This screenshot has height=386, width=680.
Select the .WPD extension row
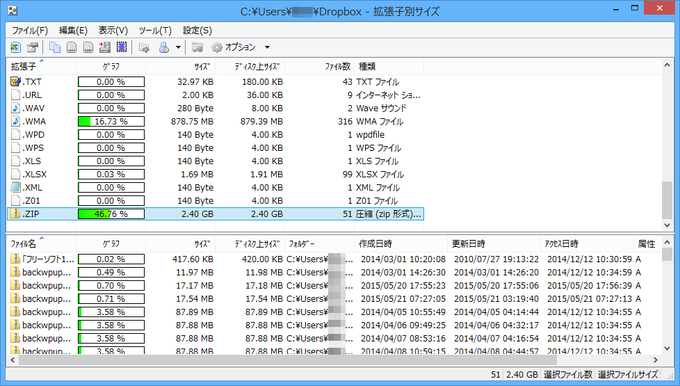216,134
